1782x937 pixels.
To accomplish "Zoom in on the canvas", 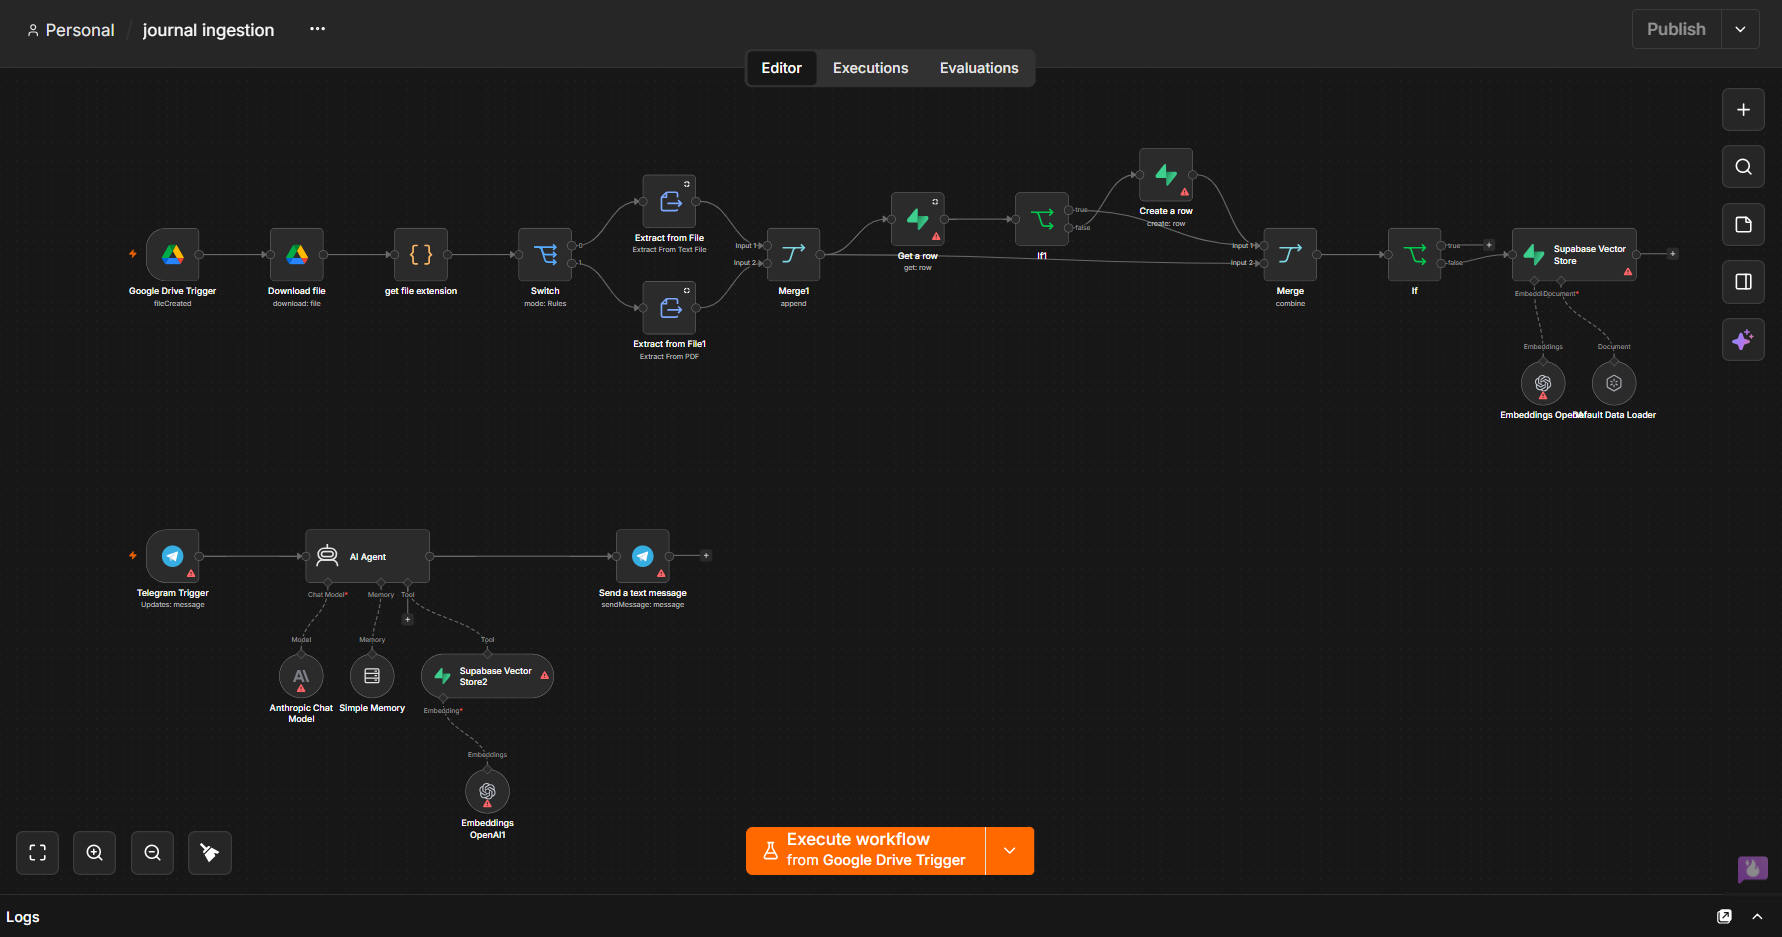I will (x=95, y=853).
